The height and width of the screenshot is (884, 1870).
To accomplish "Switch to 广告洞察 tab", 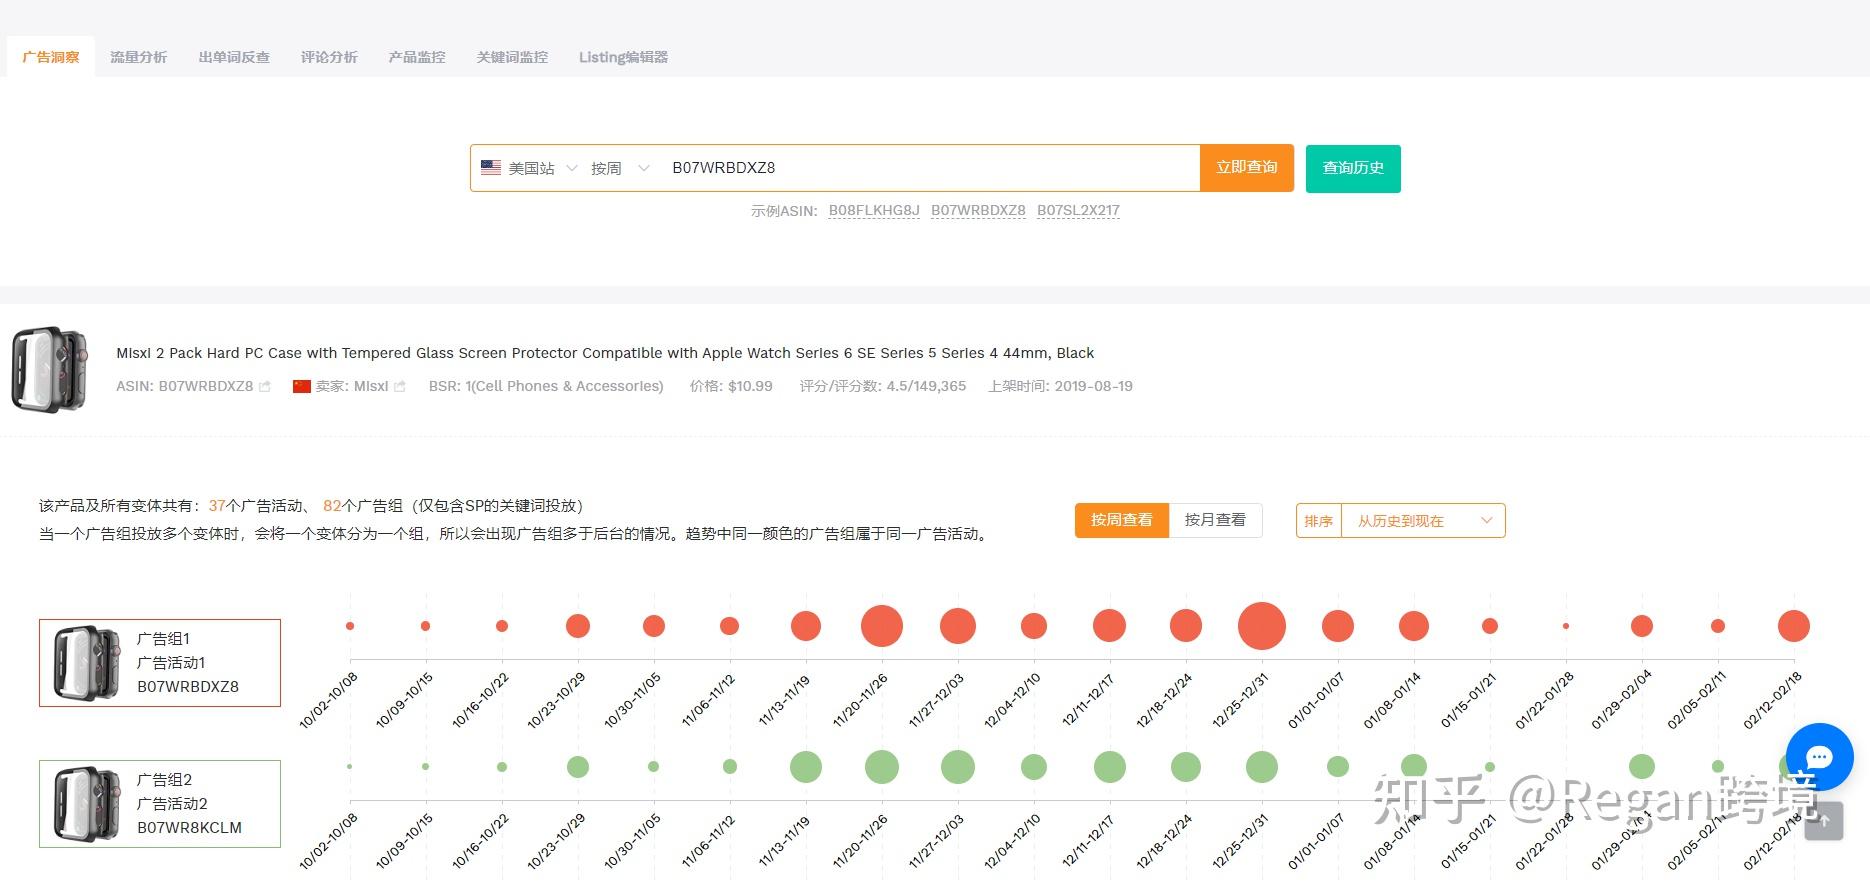I will 51,57.
